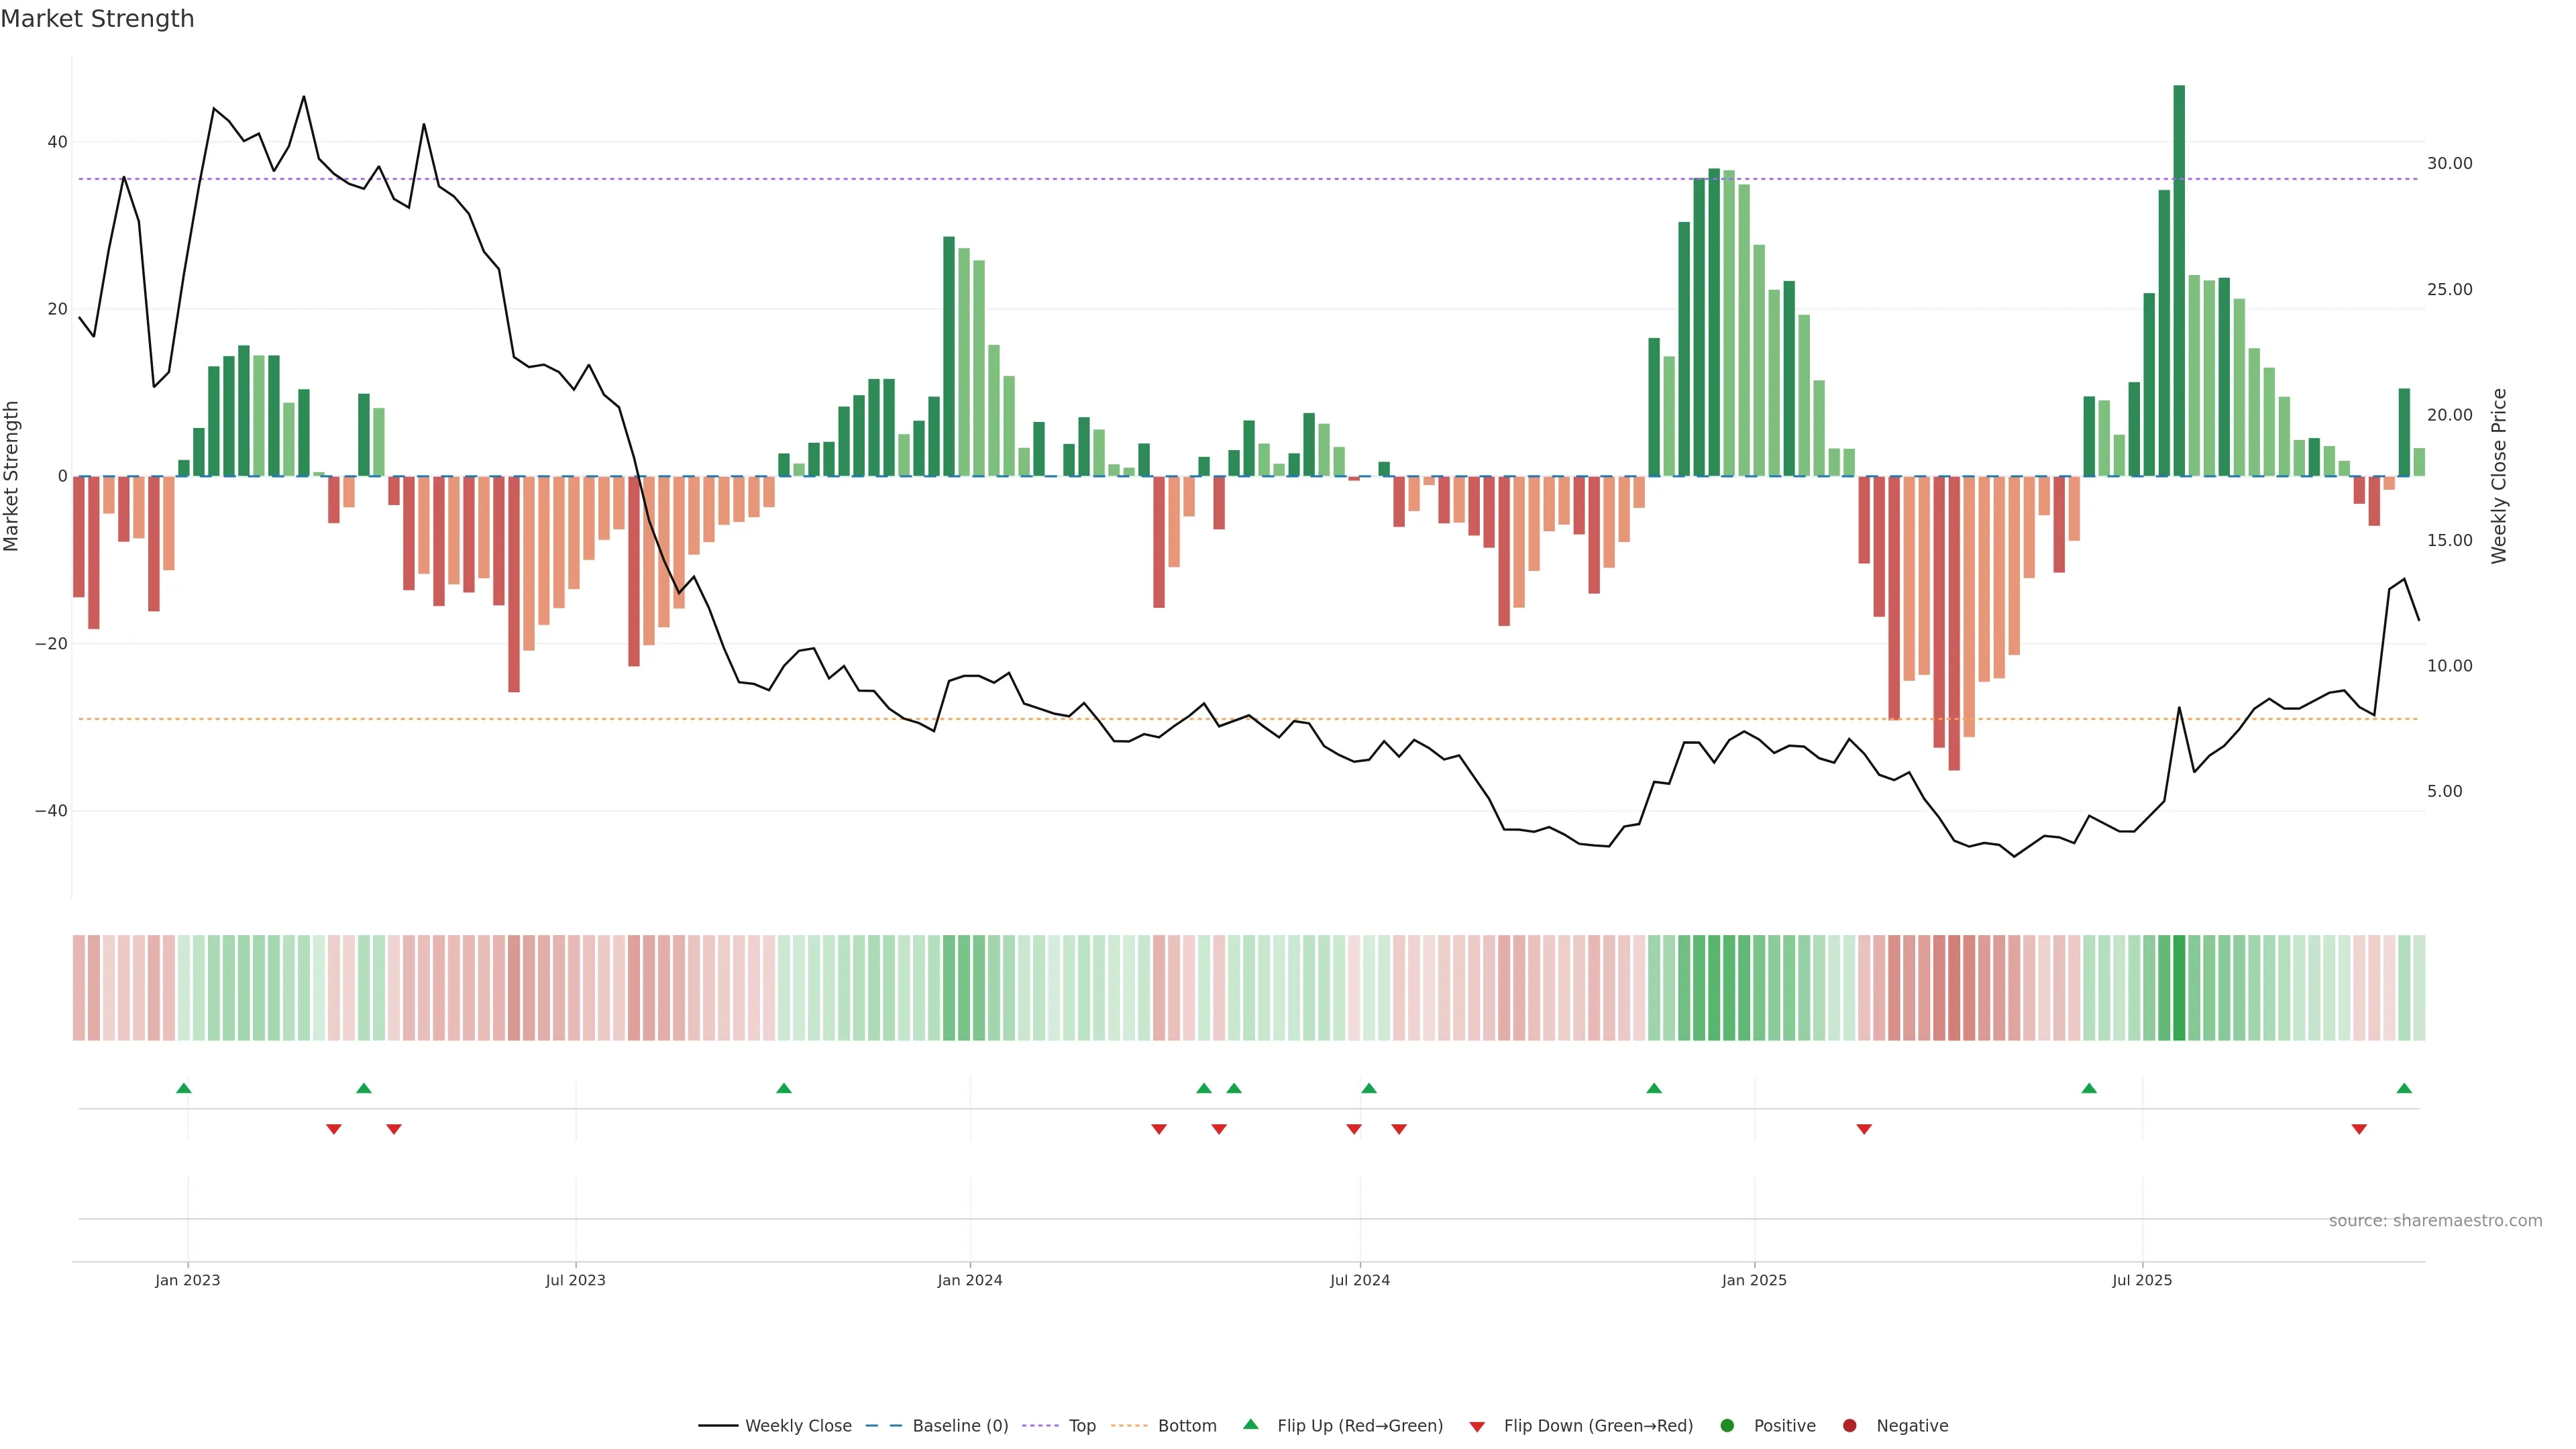2576x1449 pixels.
Task: Click the tallest green bar in July 2025
Action: (x=2179, y=280)
